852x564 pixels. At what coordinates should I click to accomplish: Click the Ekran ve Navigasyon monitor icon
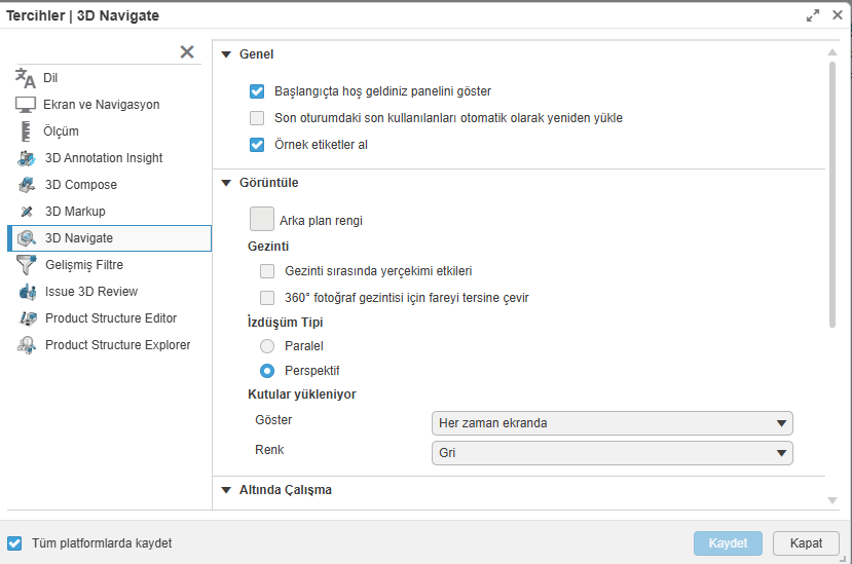26,105
